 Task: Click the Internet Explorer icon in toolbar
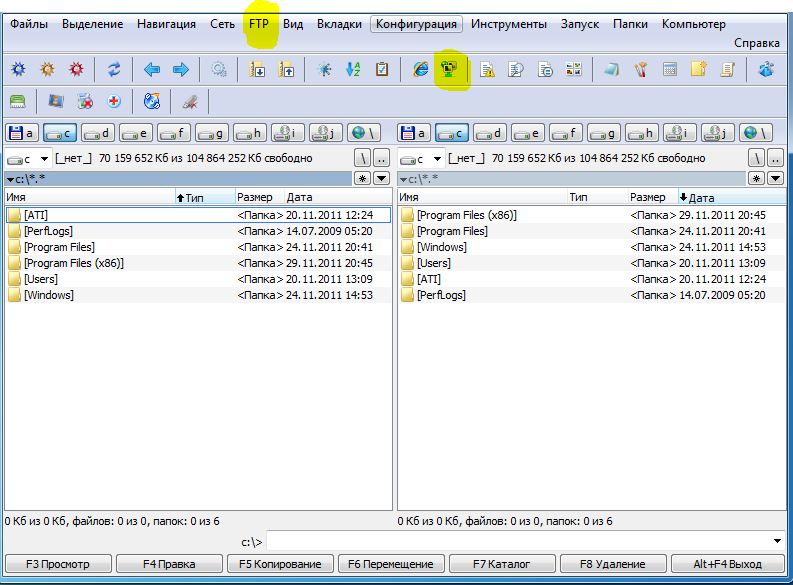420,69
